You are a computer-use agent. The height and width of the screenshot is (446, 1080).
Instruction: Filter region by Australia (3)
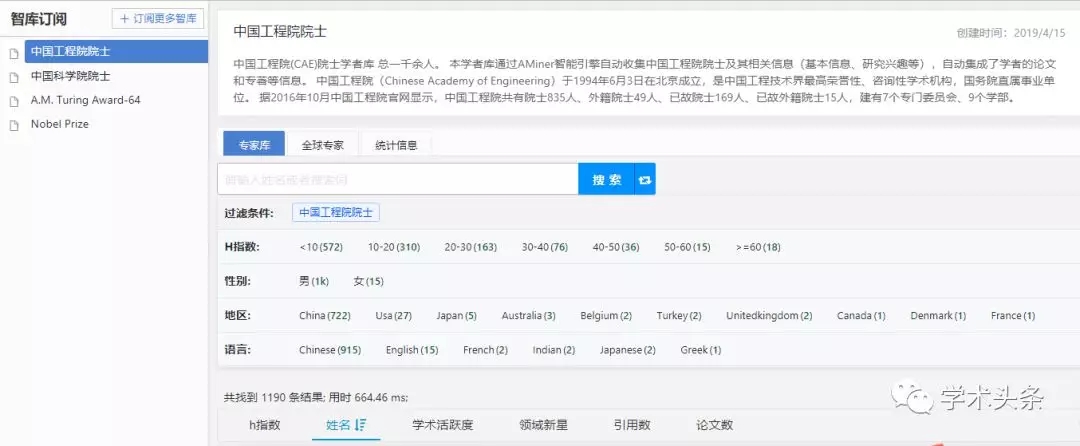click(528, 316)
